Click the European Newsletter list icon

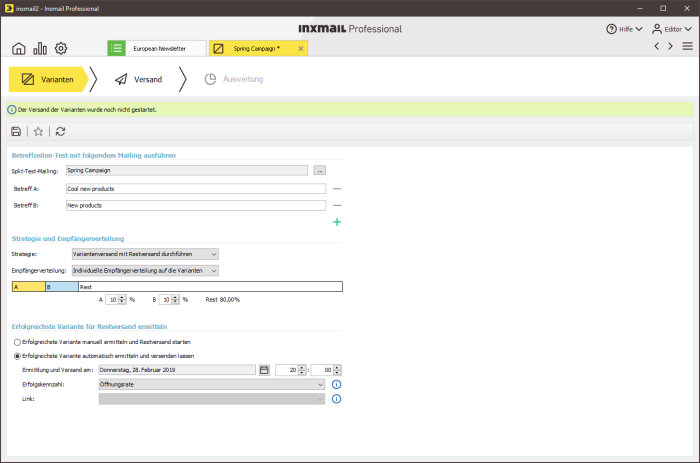pyautogui.click(x=117, y=48)
